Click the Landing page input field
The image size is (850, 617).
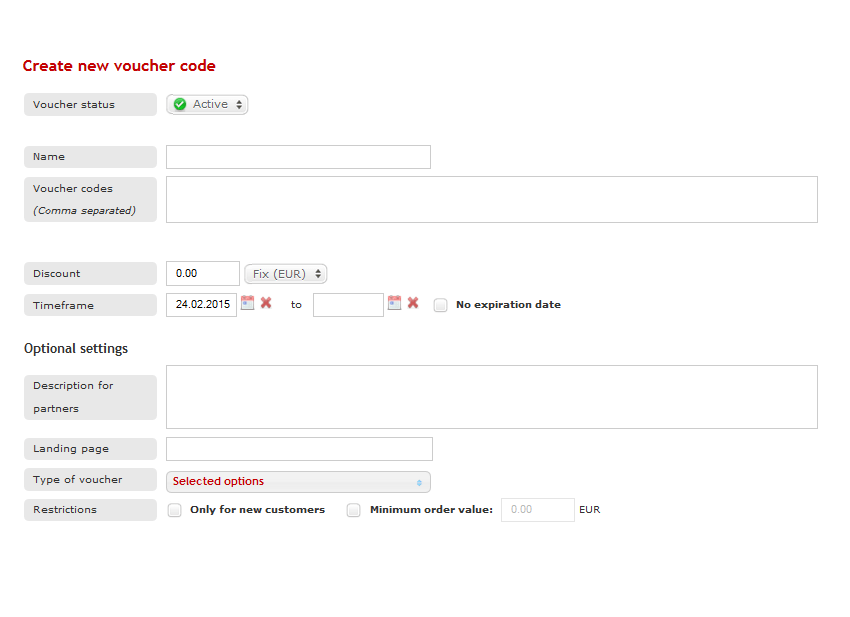click(299, 449)
